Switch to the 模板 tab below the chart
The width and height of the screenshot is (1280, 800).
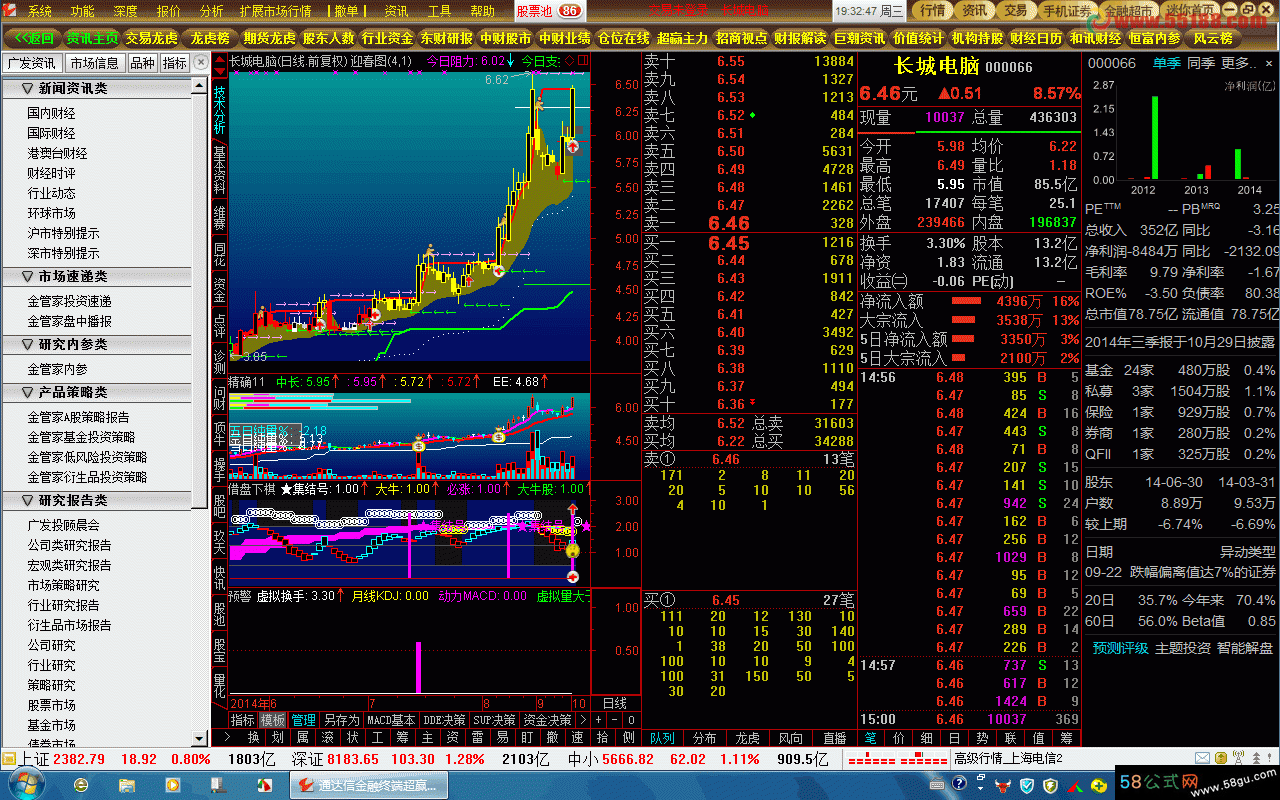coord(273,719)
